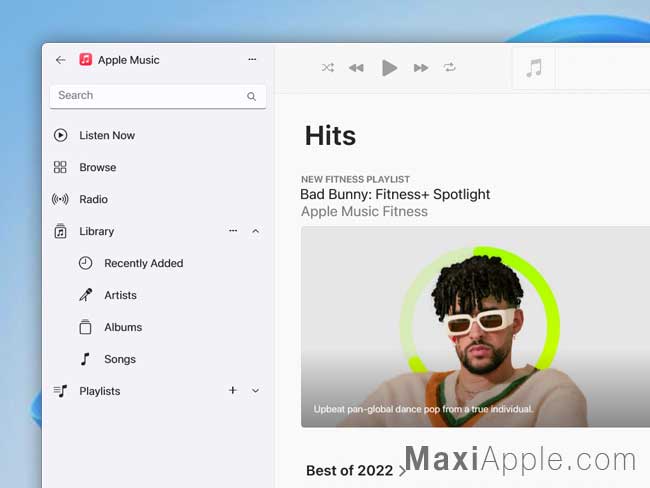Image resolution: width=650 pixels, height=488 pixels.
Task: Skip to previous track
Action: 356,68
